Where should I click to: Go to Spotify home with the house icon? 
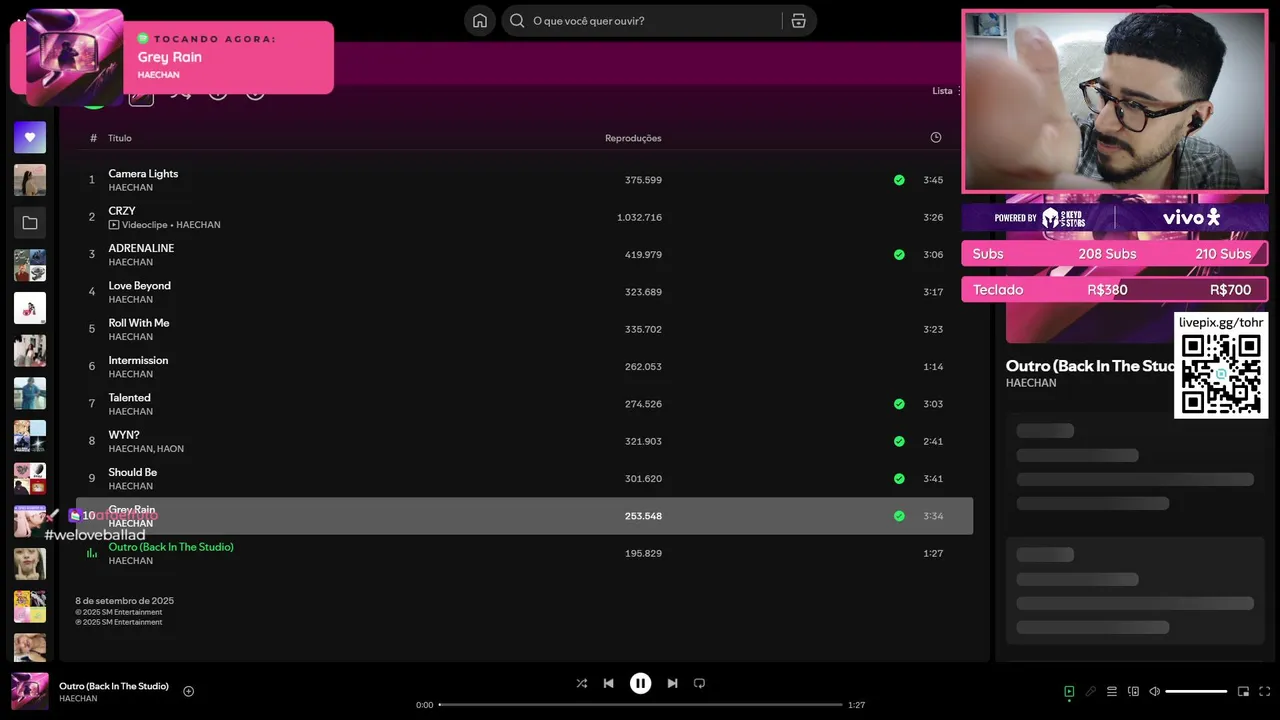480,21
